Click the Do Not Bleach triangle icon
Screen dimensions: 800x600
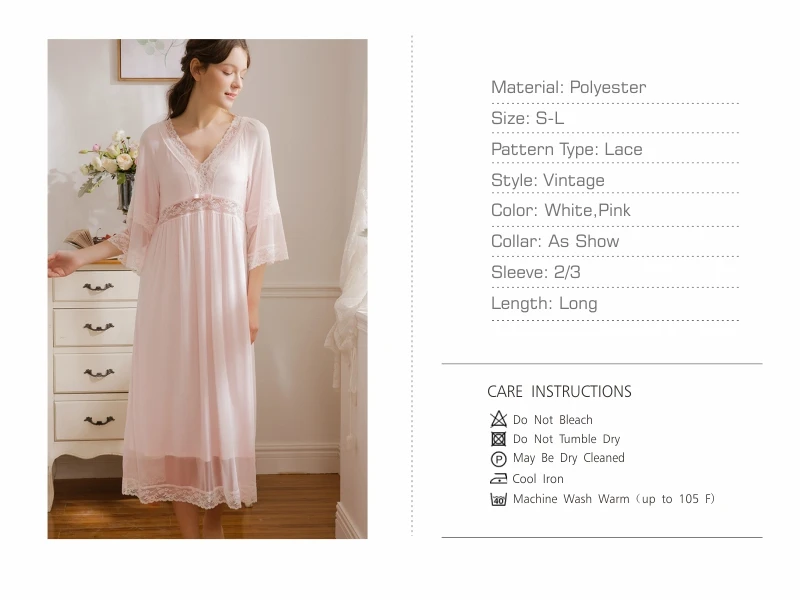click(498, 419)
